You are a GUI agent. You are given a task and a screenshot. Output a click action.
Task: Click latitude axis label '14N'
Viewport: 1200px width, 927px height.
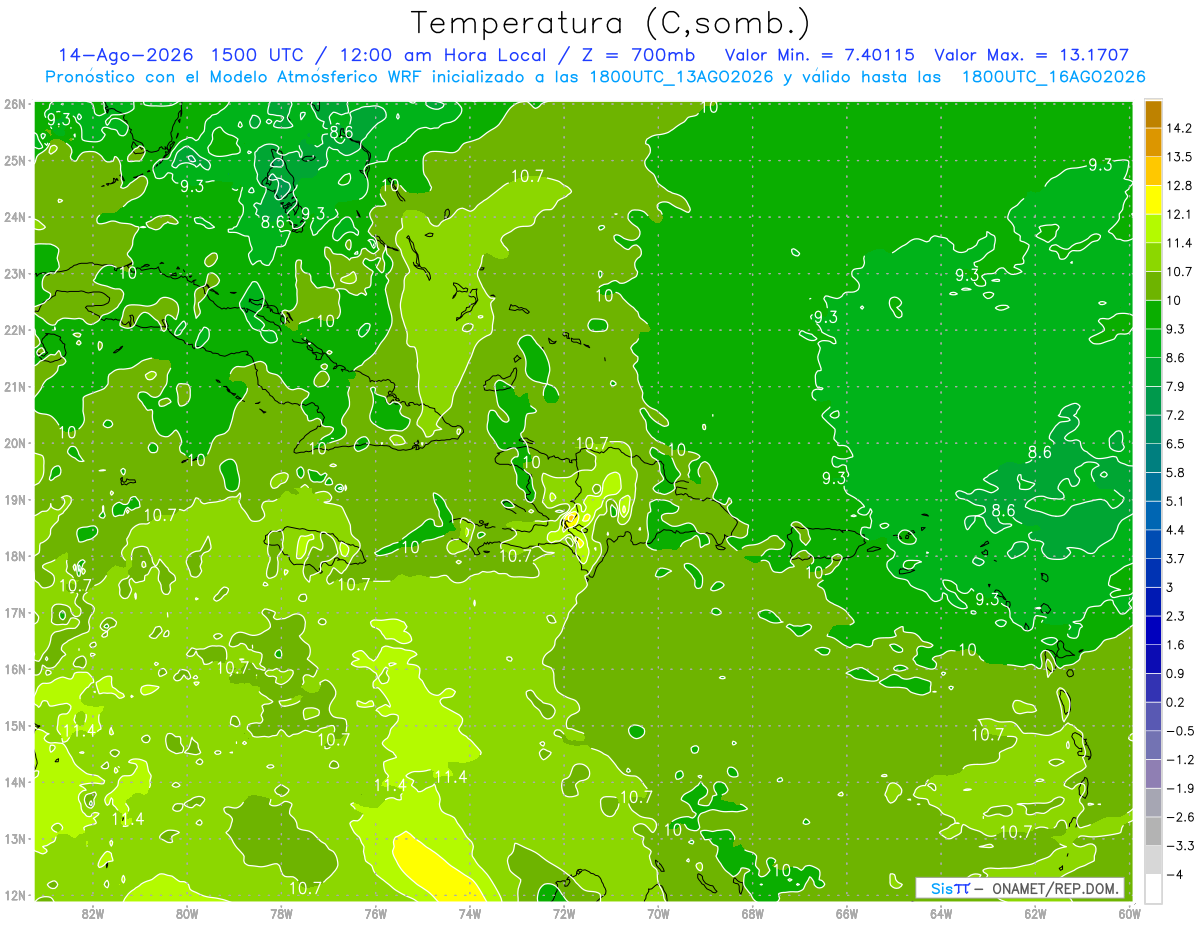point(14,782)
